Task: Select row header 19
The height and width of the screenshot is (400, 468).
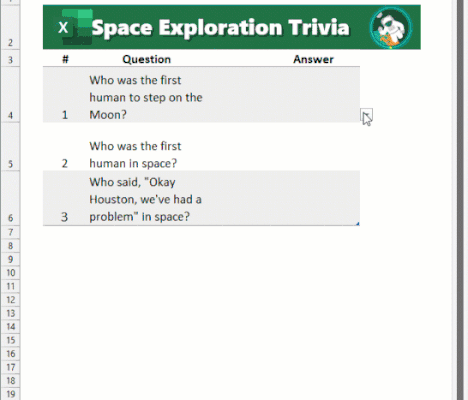Action: (10, 394)
